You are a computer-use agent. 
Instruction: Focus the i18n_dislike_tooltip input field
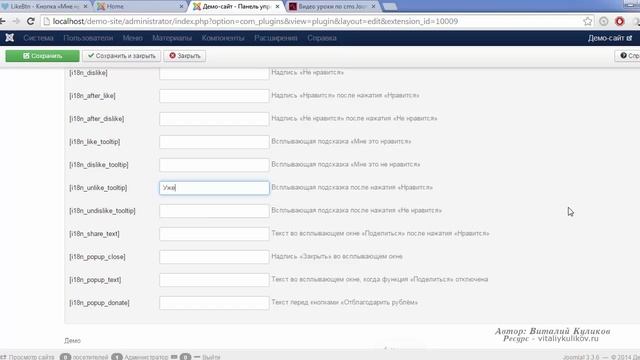pos(214,165)
